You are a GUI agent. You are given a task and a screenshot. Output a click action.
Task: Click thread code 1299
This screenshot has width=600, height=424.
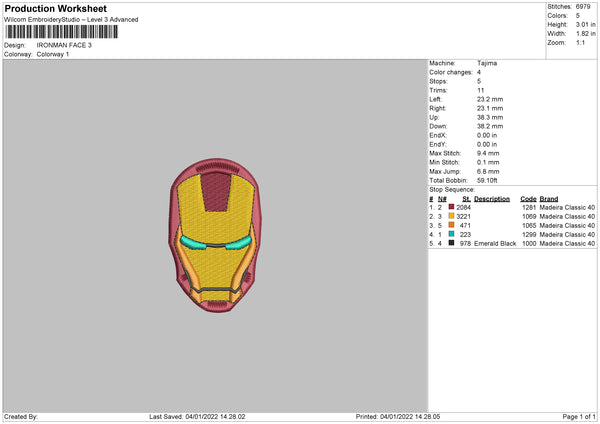(x=529, y=235)
